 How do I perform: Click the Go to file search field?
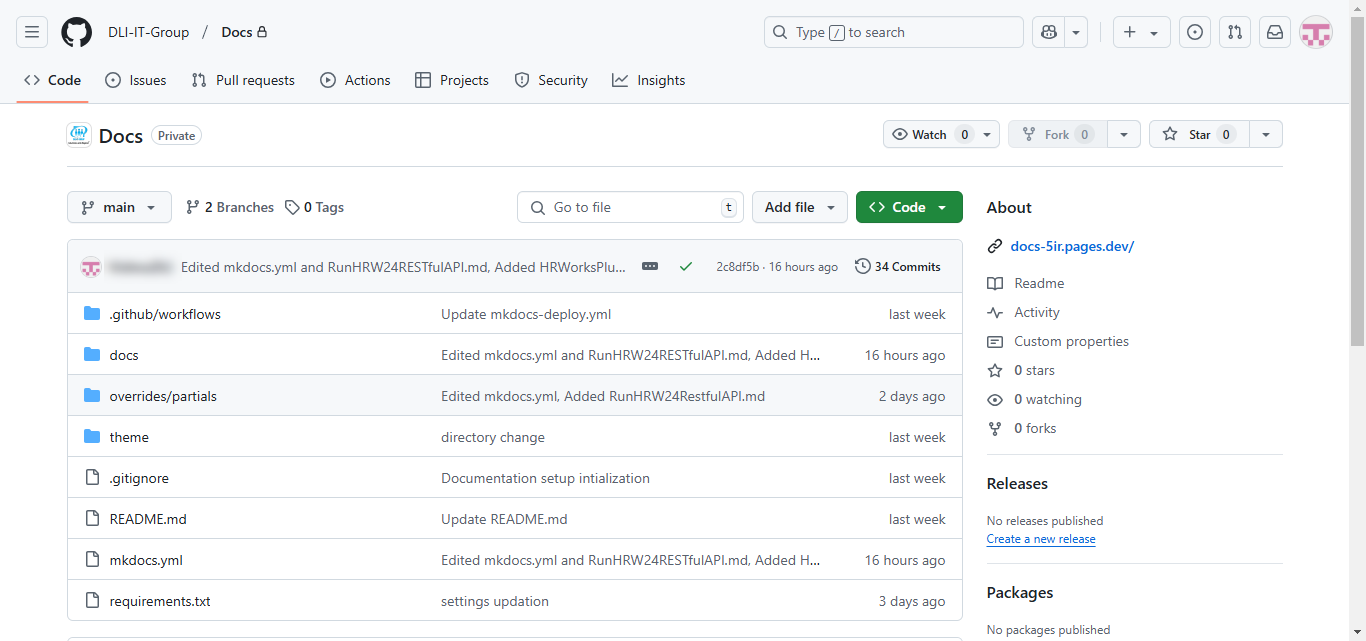pyautogui.click(x=630, y=207)
